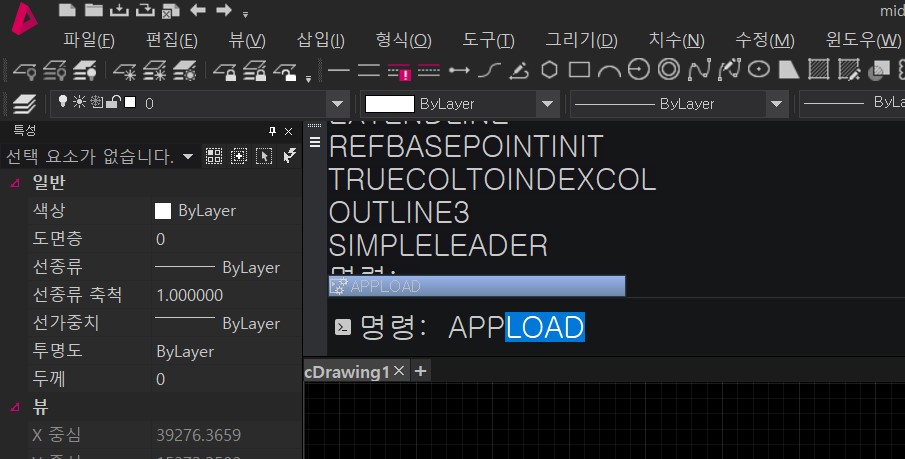Viewport: 905px width, 459px height.
Task: Select the Line tool
Action: click(339, 71)
